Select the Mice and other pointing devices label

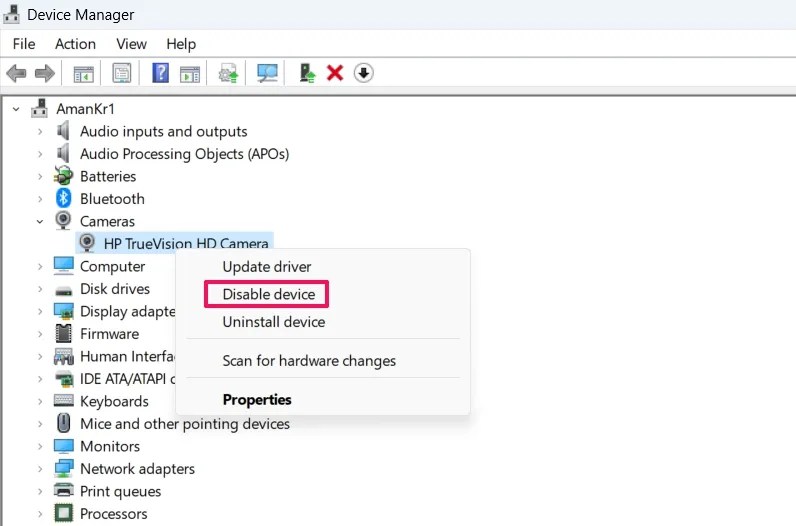[185, 423]
